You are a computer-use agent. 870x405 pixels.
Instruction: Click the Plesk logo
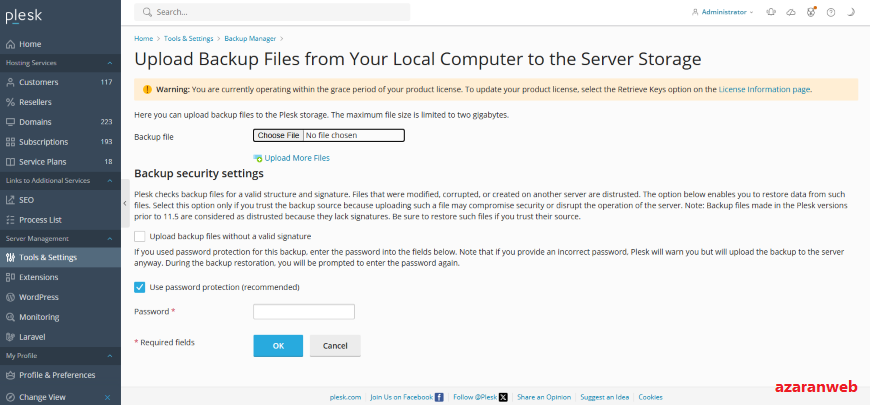23,16
